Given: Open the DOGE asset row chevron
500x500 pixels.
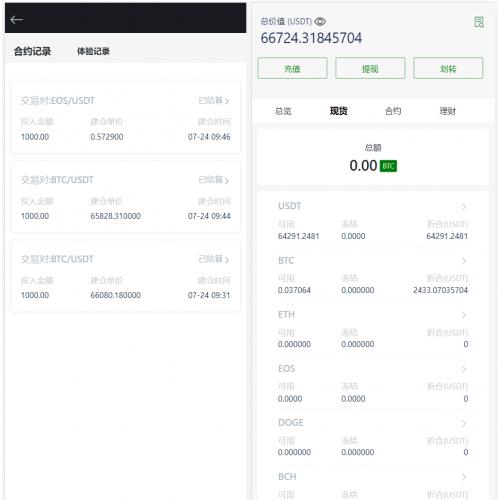Looking at the screenshot, I should click(x=464, y=423).
